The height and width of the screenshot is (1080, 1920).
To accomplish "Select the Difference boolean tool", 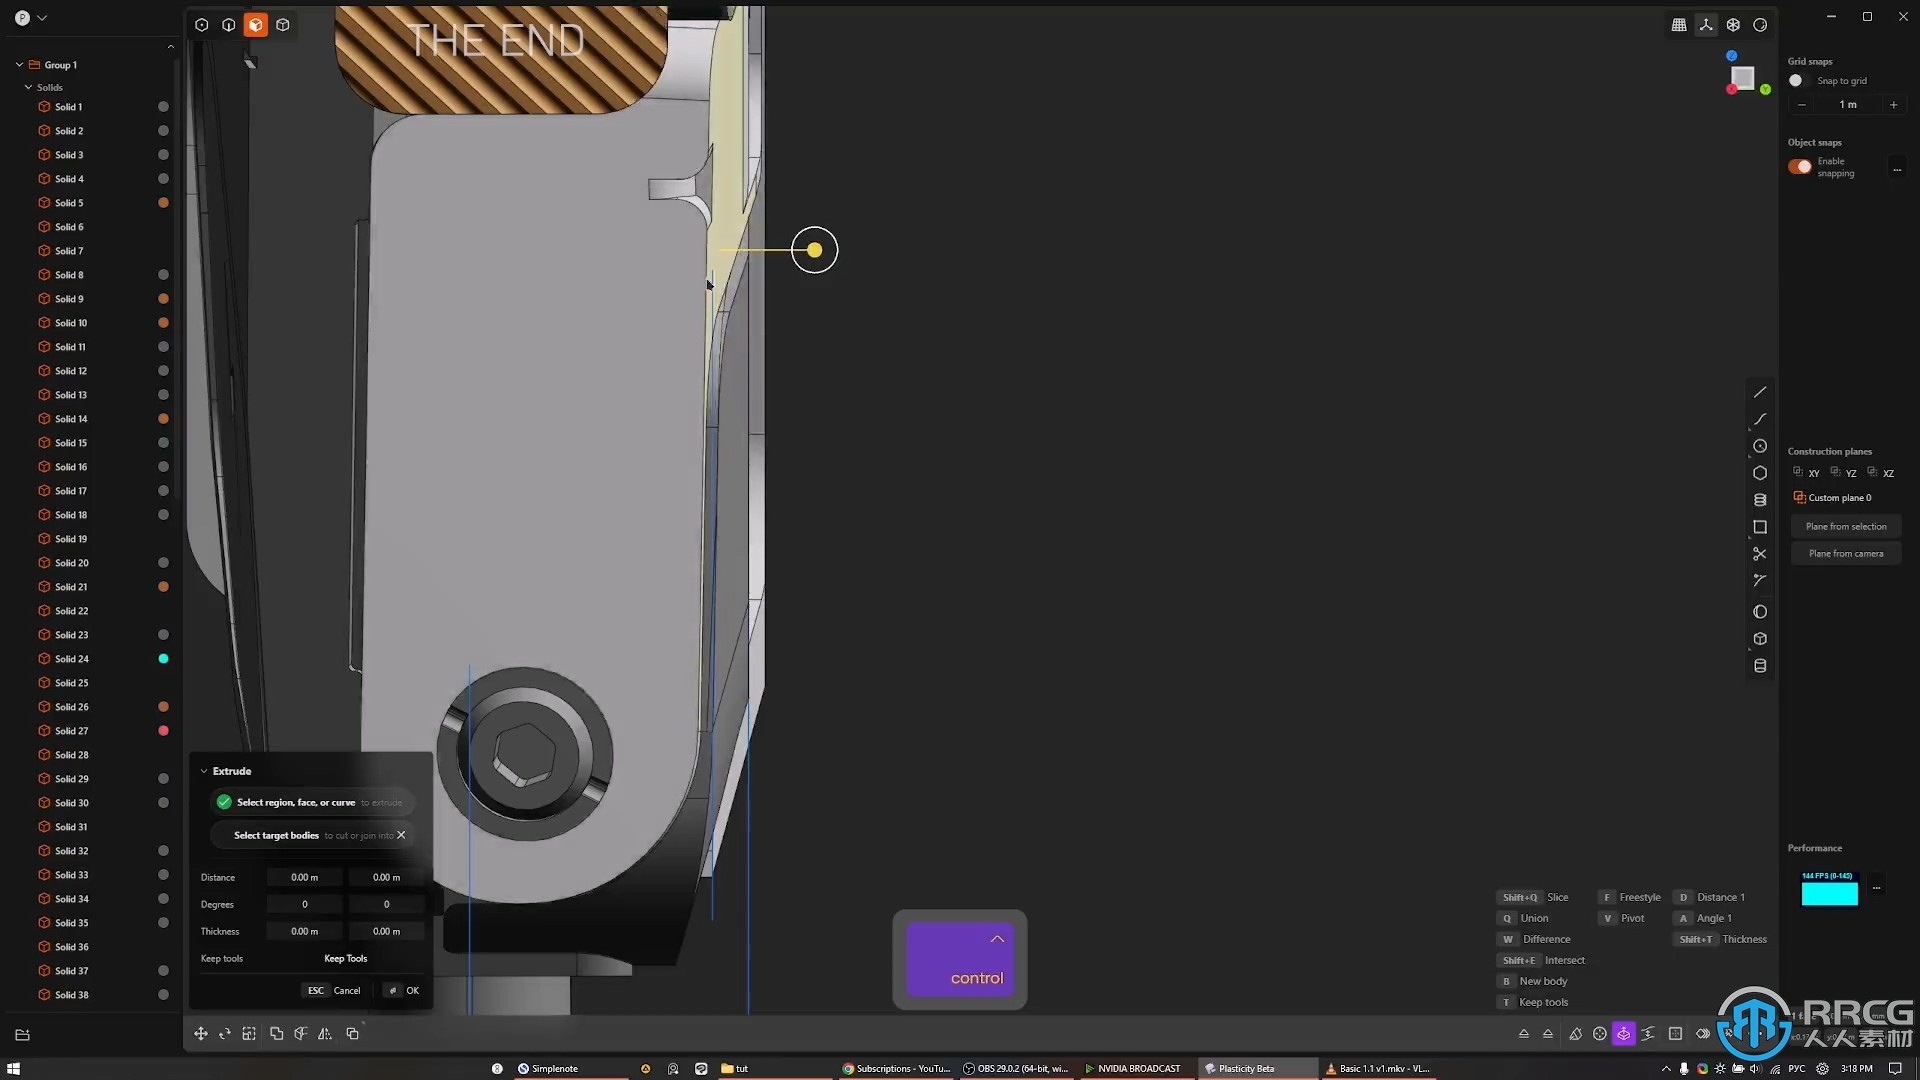I will pyautogui.click(x=1545, y=938).
